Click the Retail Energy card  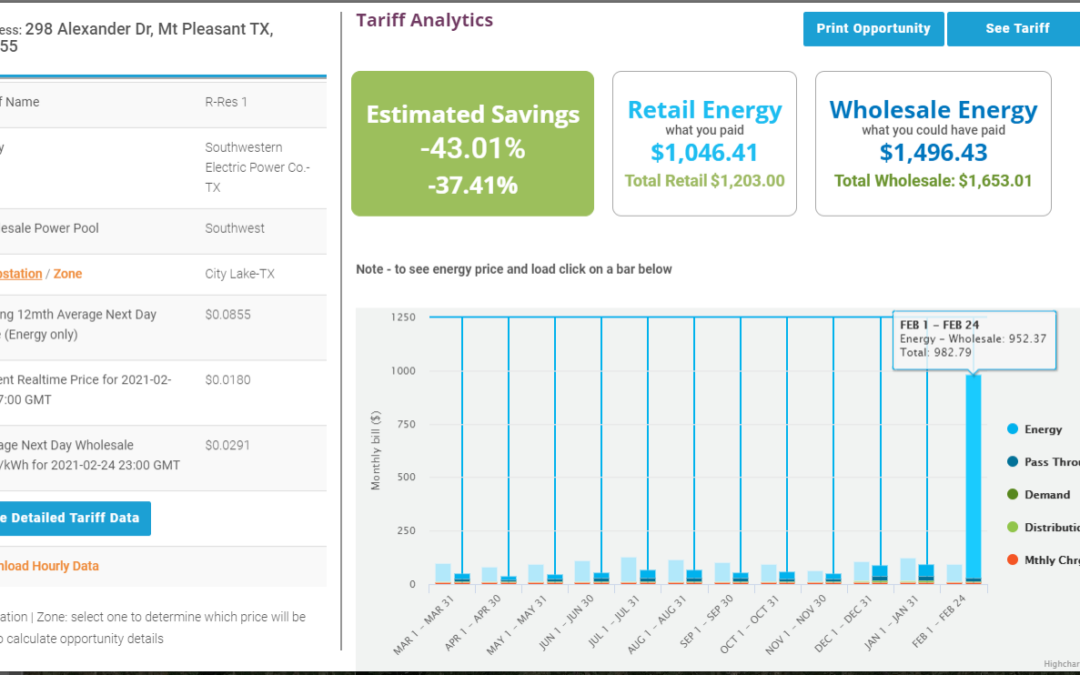(705, 143)
